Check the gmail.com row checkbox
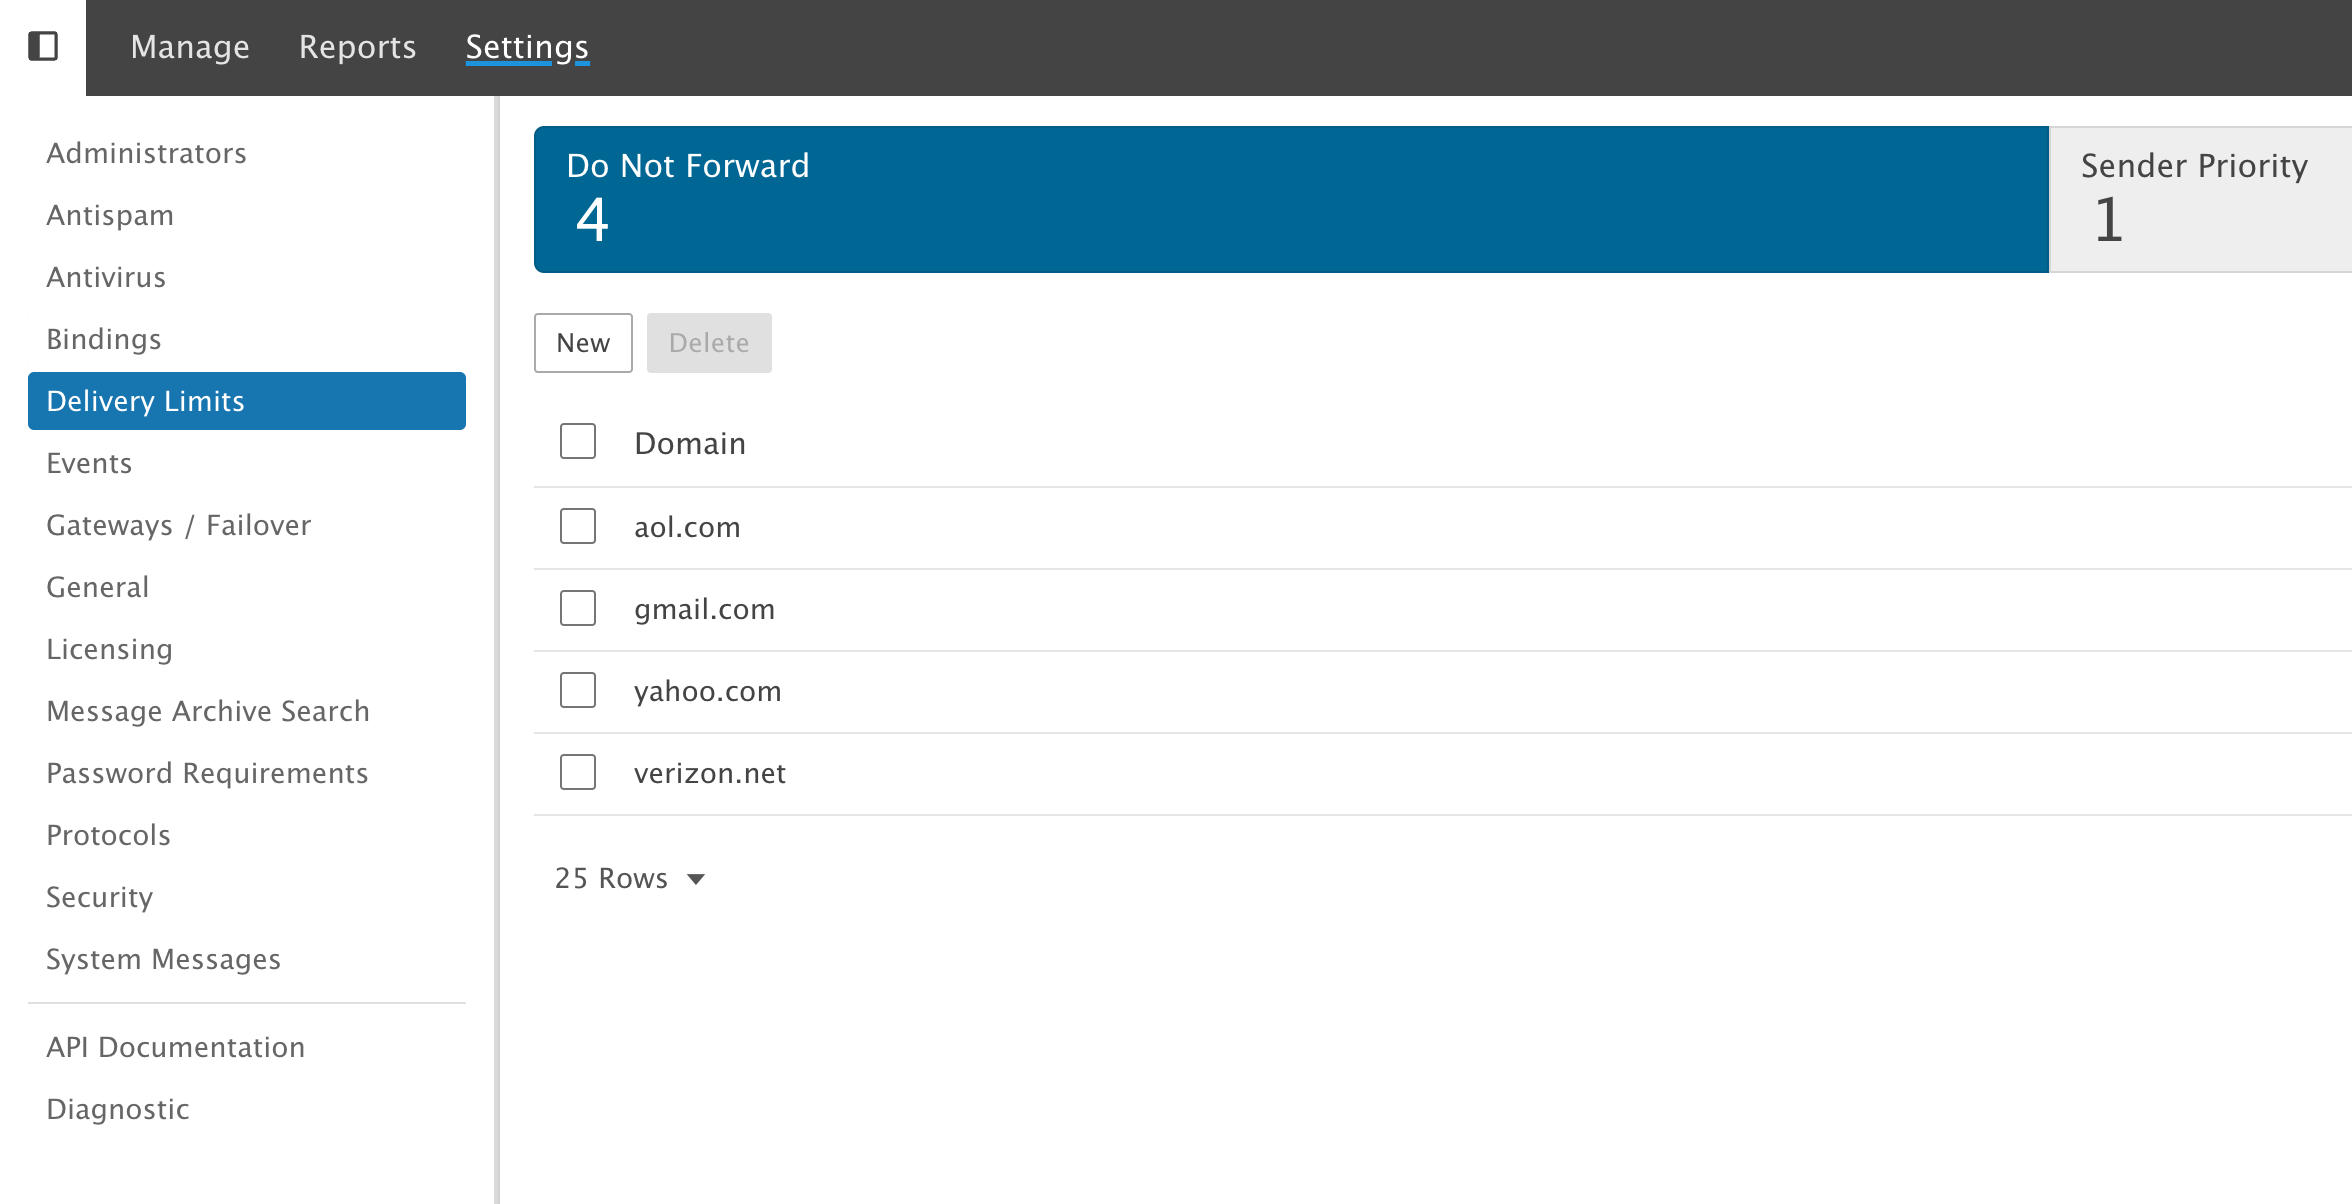This screenshot has width=2352, height=1204. pyautogui.click(x=578, y=608)
